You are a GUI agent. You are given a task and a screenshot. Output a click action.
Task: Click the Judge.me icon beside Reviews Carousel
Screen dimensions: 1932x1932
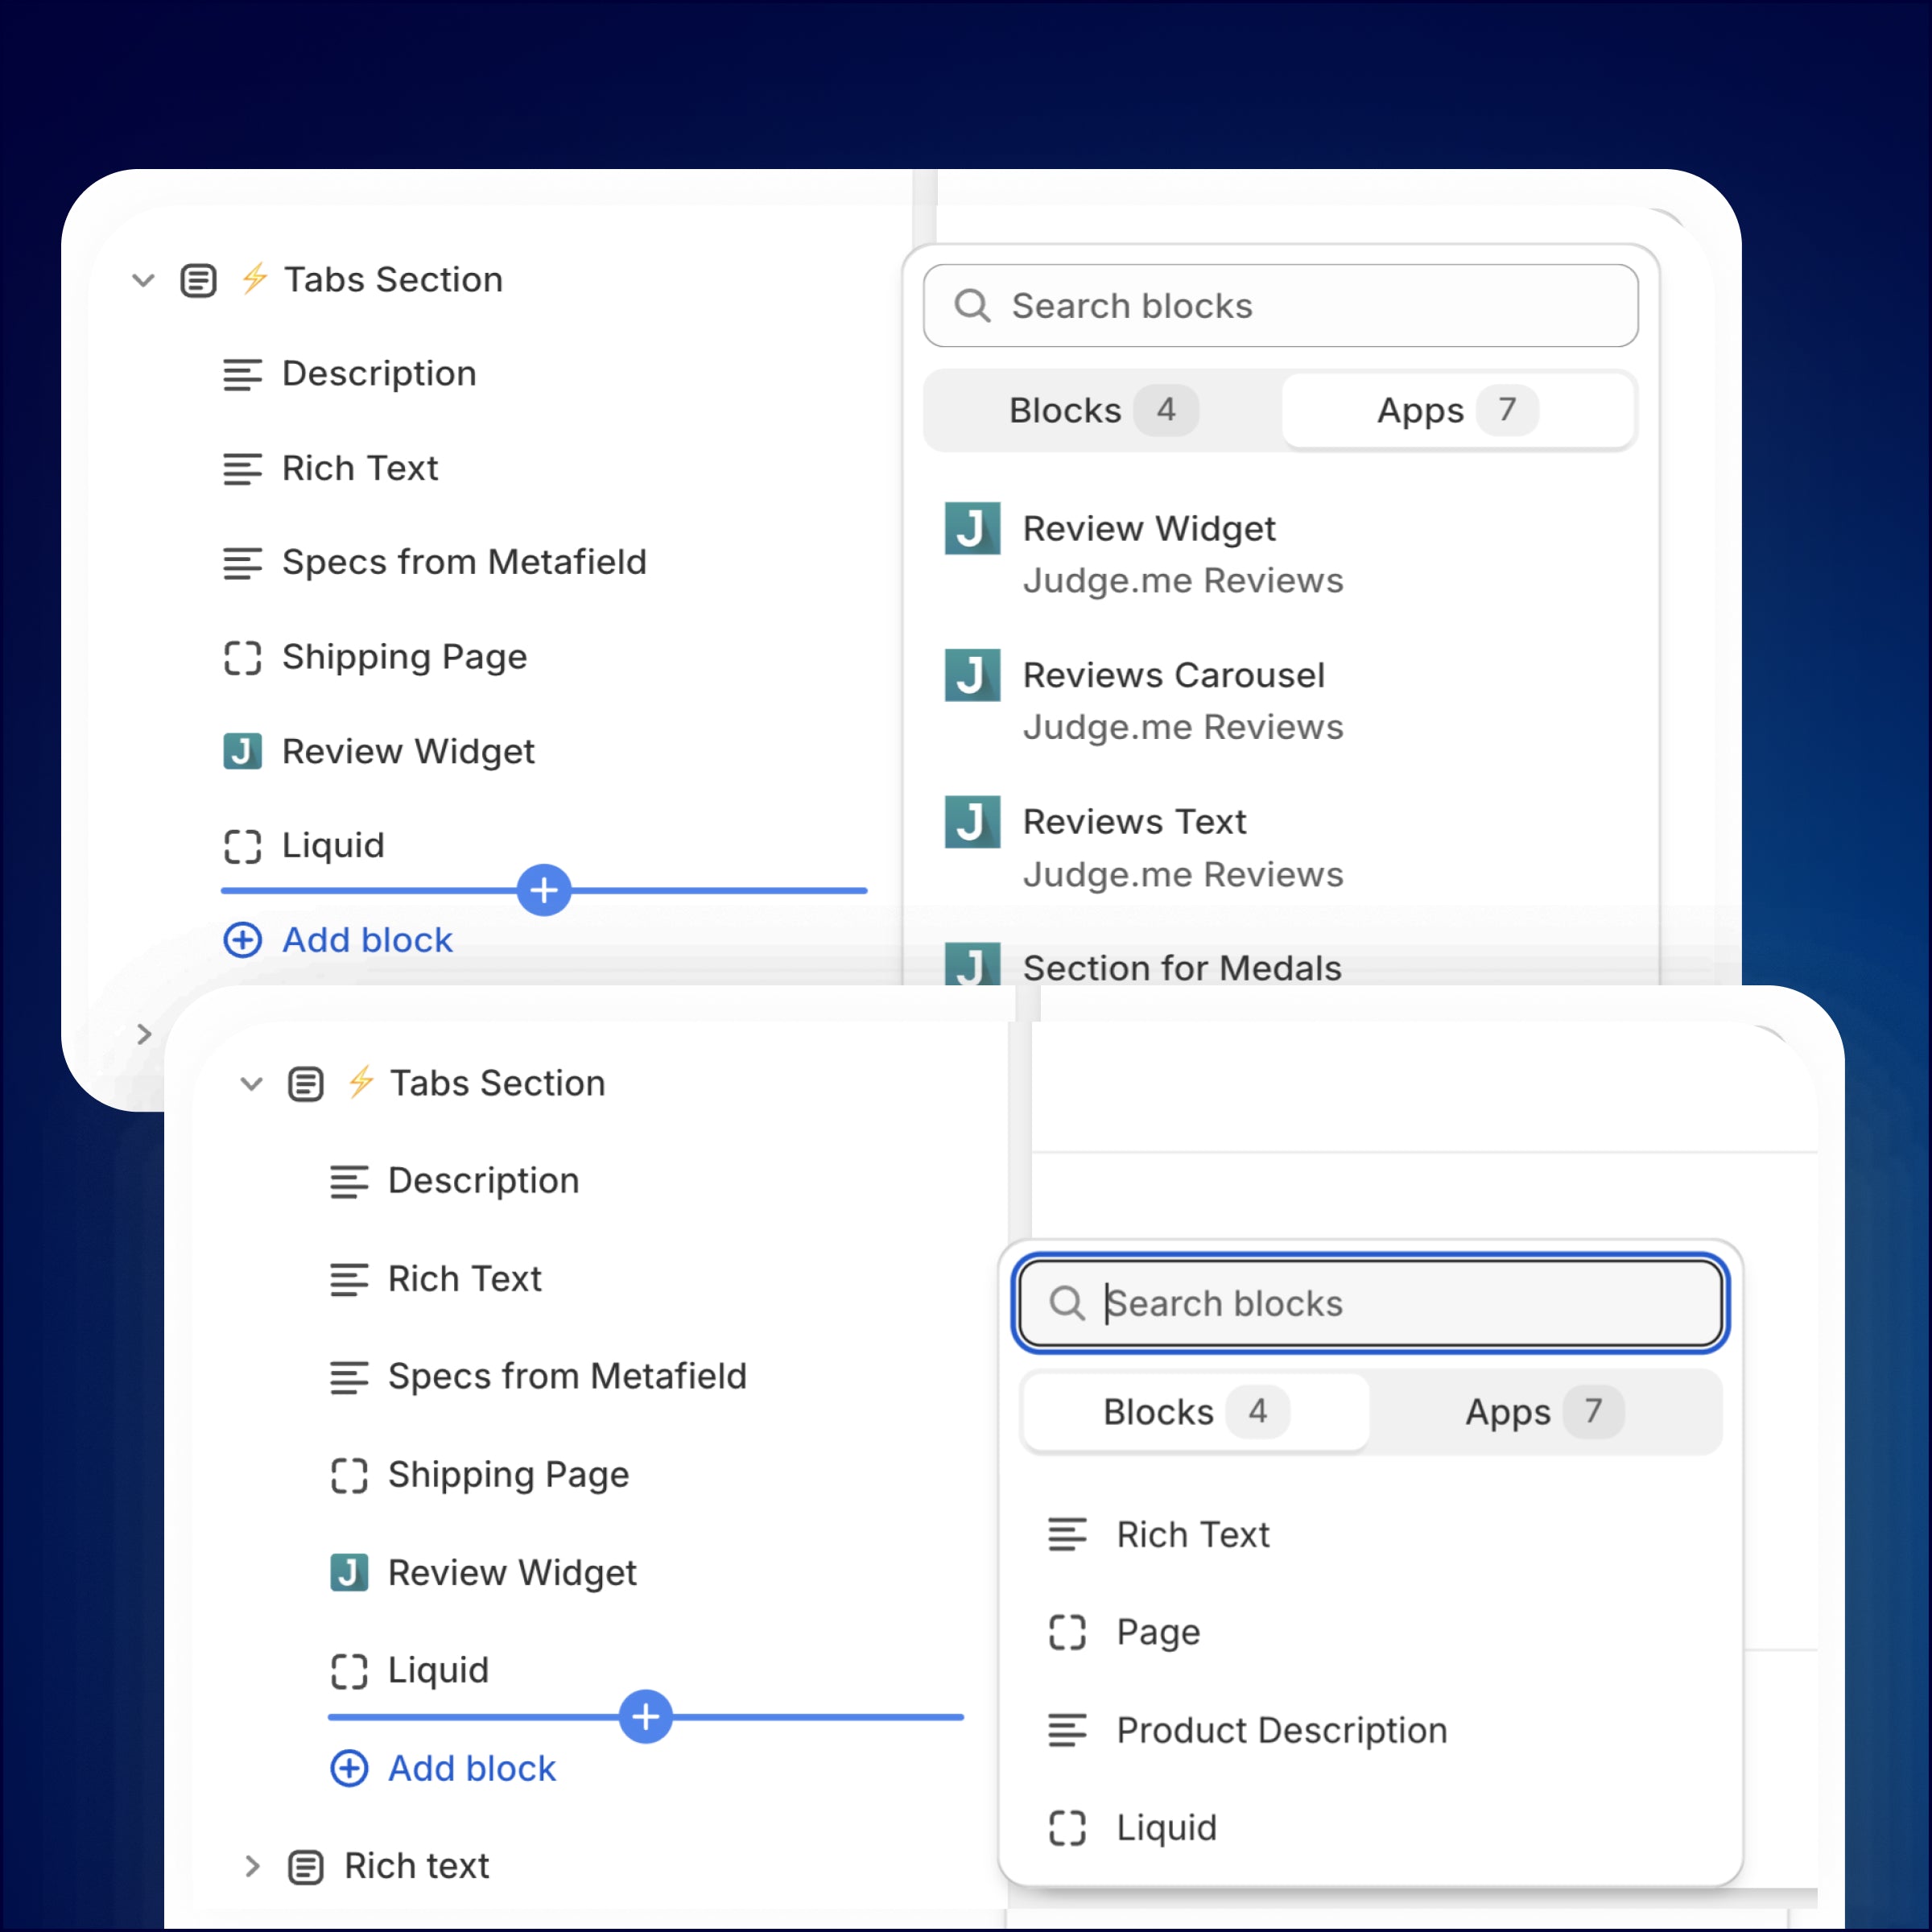coord(972,676)
